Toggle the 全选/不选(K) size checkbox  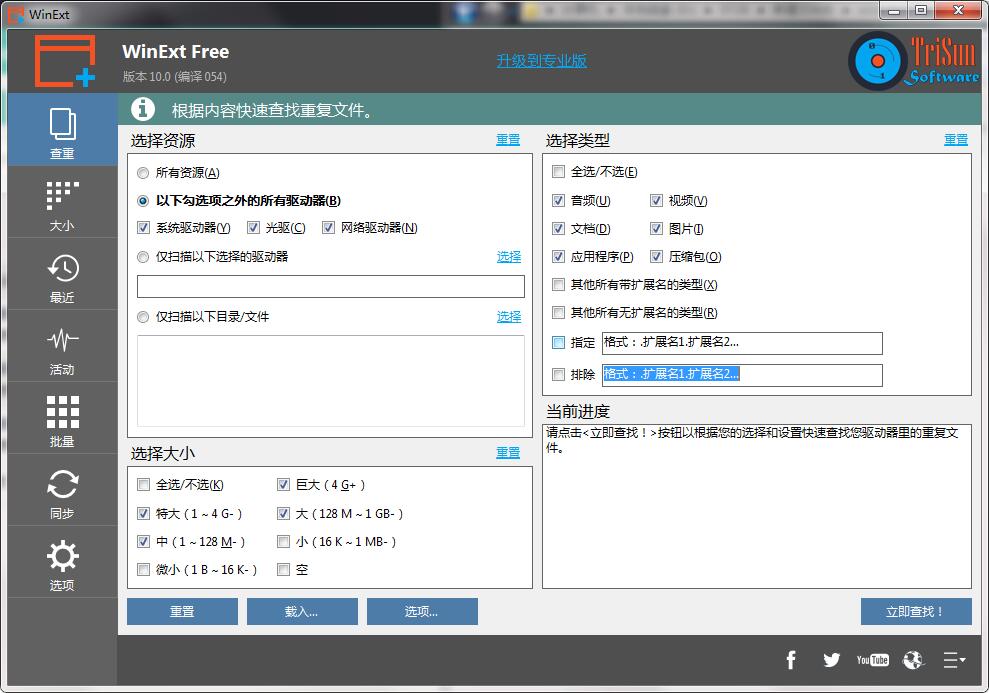click(143, 485)
